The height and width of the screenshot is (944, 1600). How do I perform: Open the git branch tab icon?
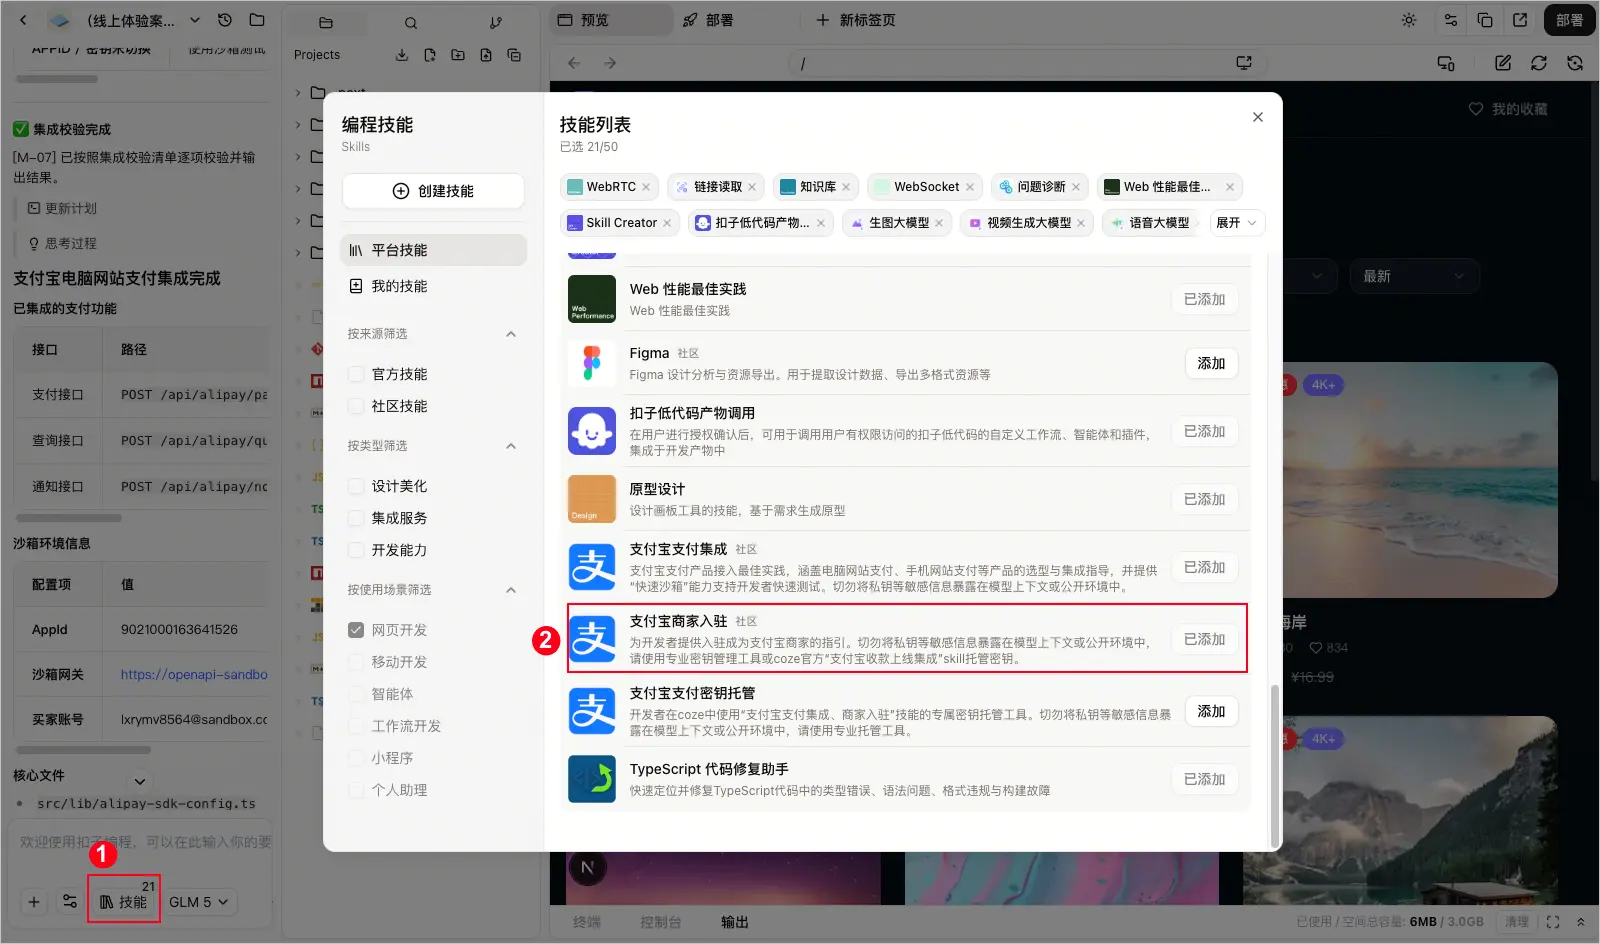pos(496,22)
